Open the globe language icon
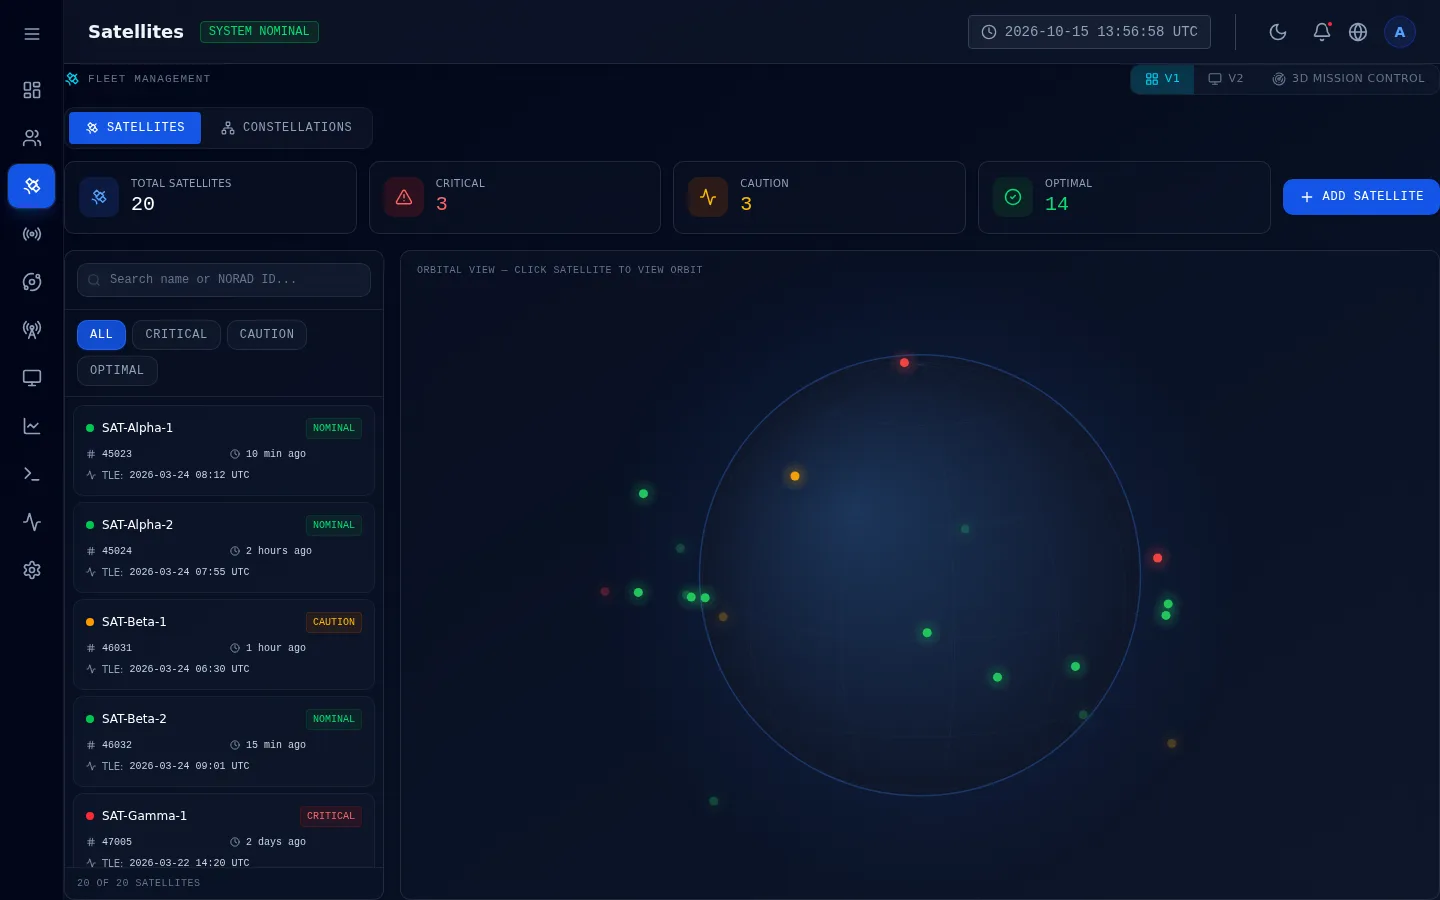Screen dimensions: 1440x900 pyautogui.click(x=1358, y=32)
